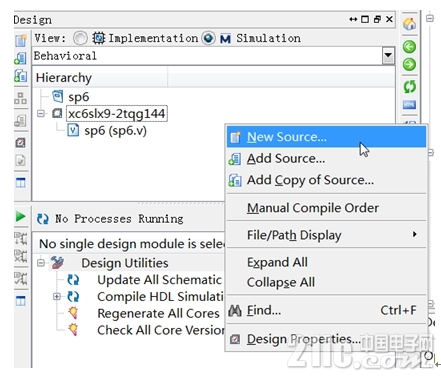The height and width of the screenshot is (377, 441).
Task: Choose Add Source... from the context menu
Action: [x=326, y=159]
